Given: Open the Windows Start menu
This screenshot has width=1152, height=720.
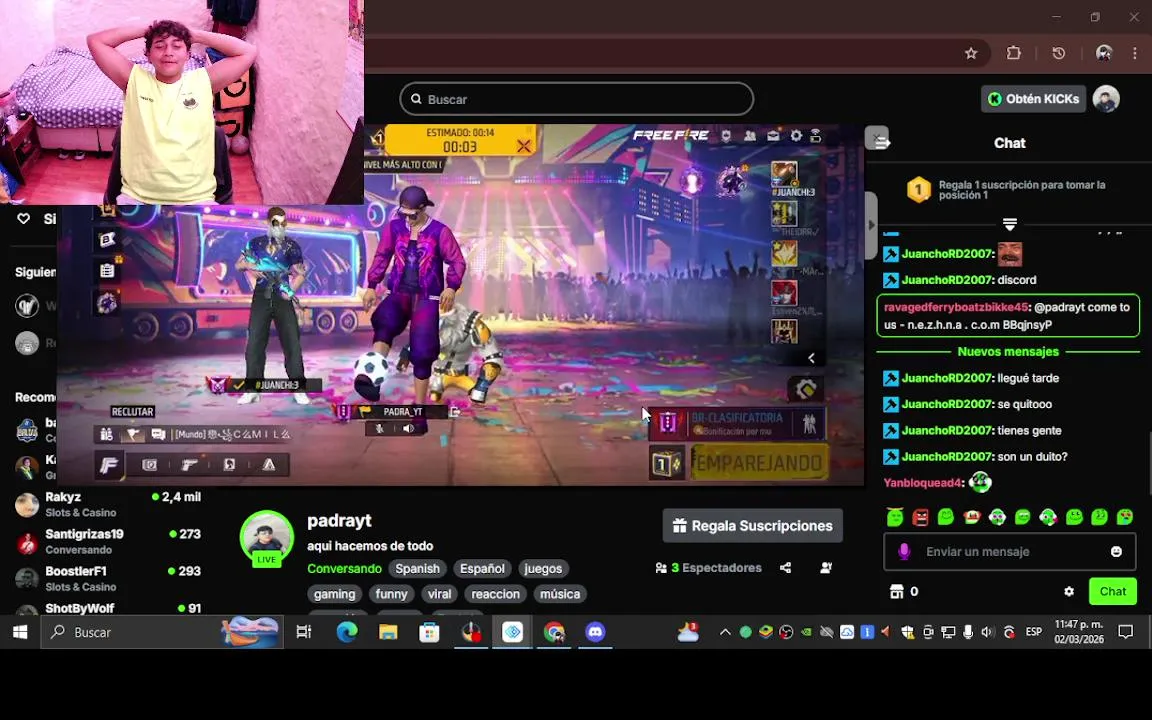Looking at the screenshot, I should coord(20,632).
